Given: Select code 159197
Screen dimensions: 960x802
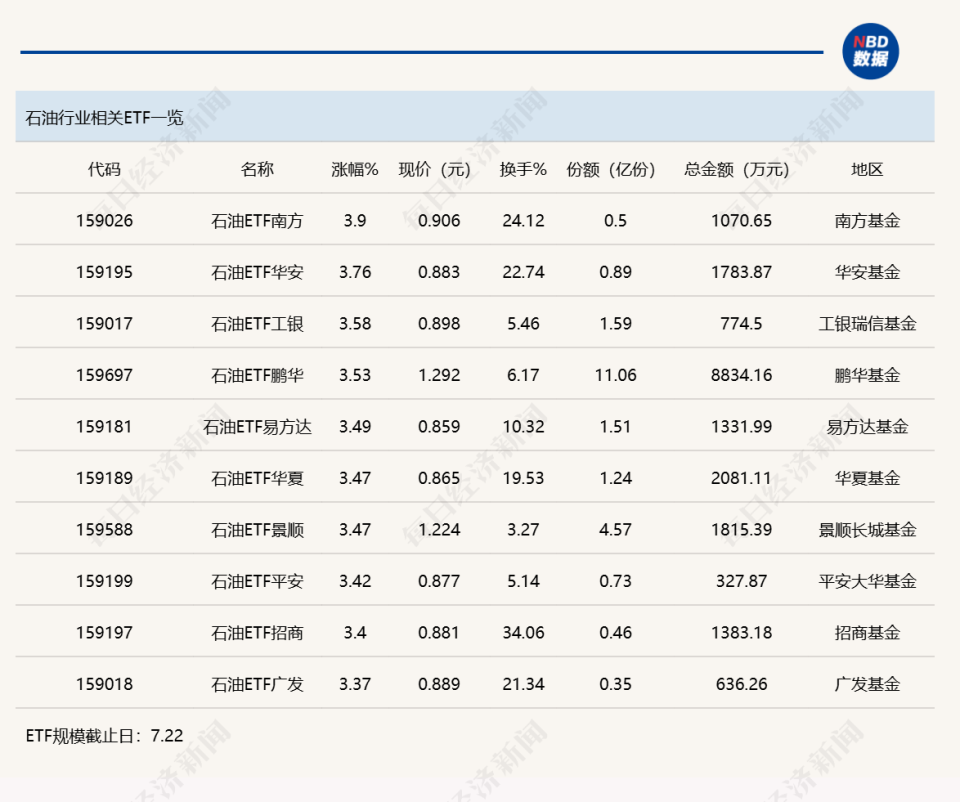Looking at the screenshot, I should 104,632.
